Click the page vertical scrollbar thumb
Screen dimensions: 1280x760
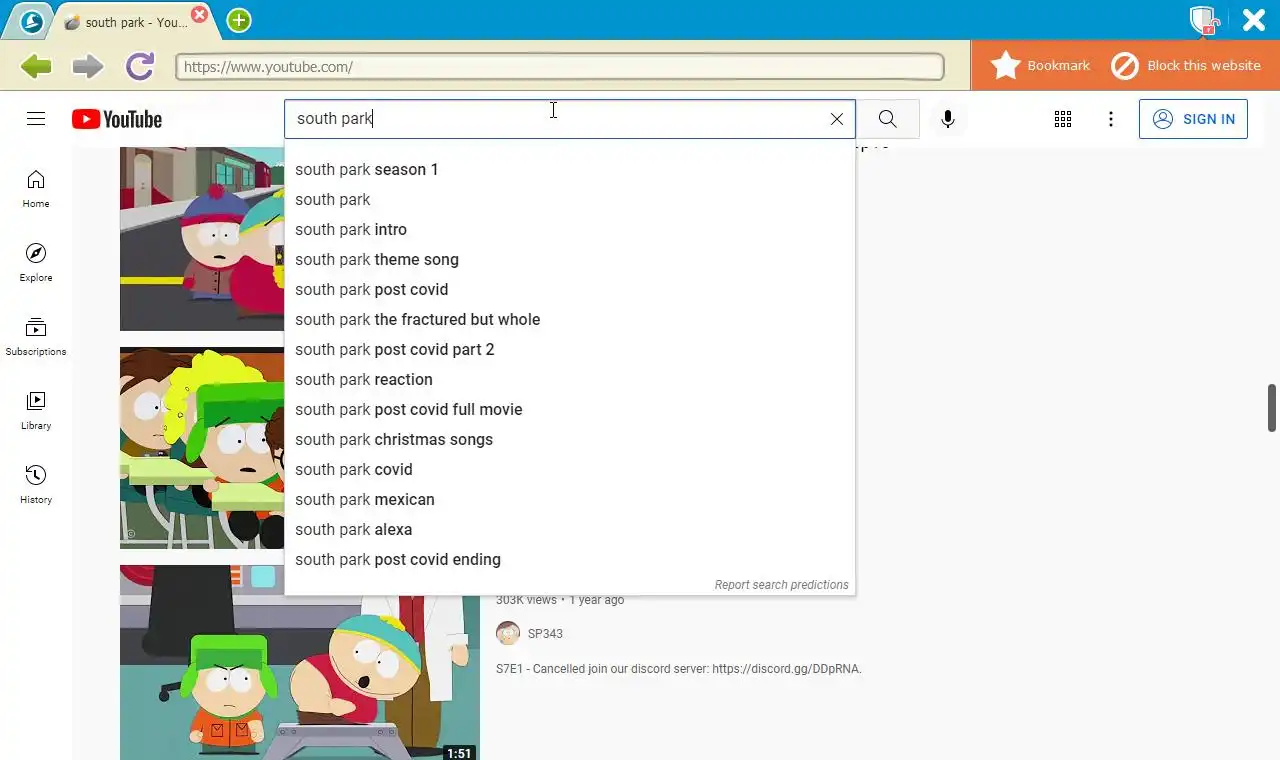[x=1272, y=408]
